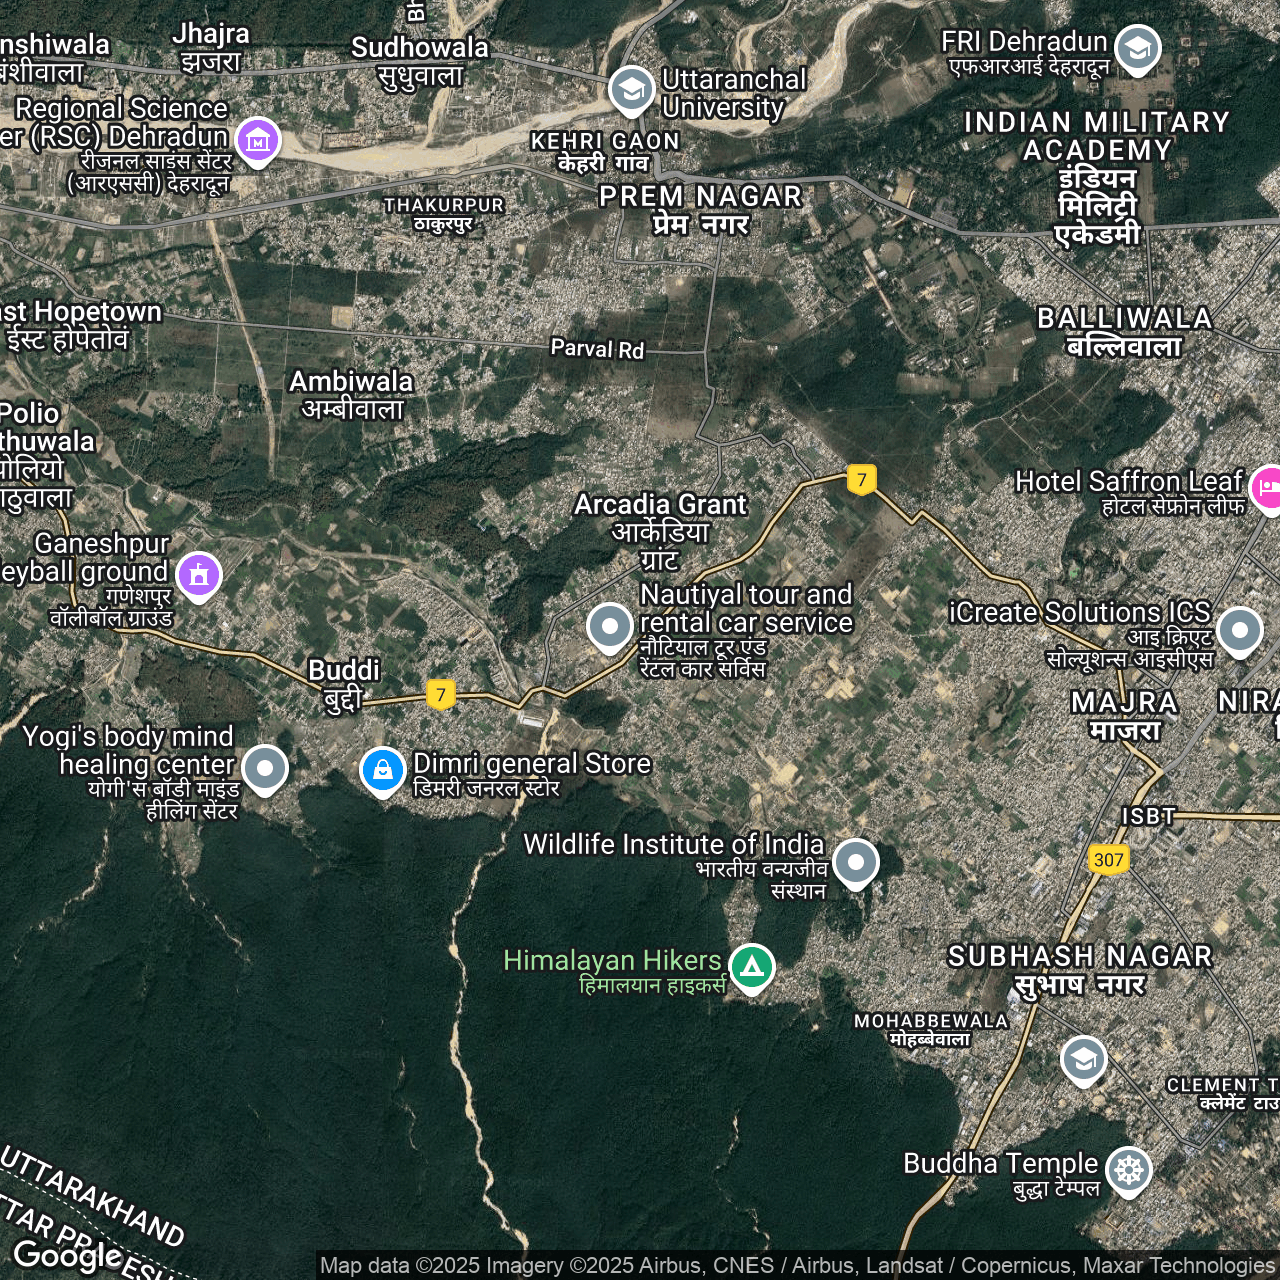
Task: Open the Regional Science Center museum marker
Action: tap(258, 141)
